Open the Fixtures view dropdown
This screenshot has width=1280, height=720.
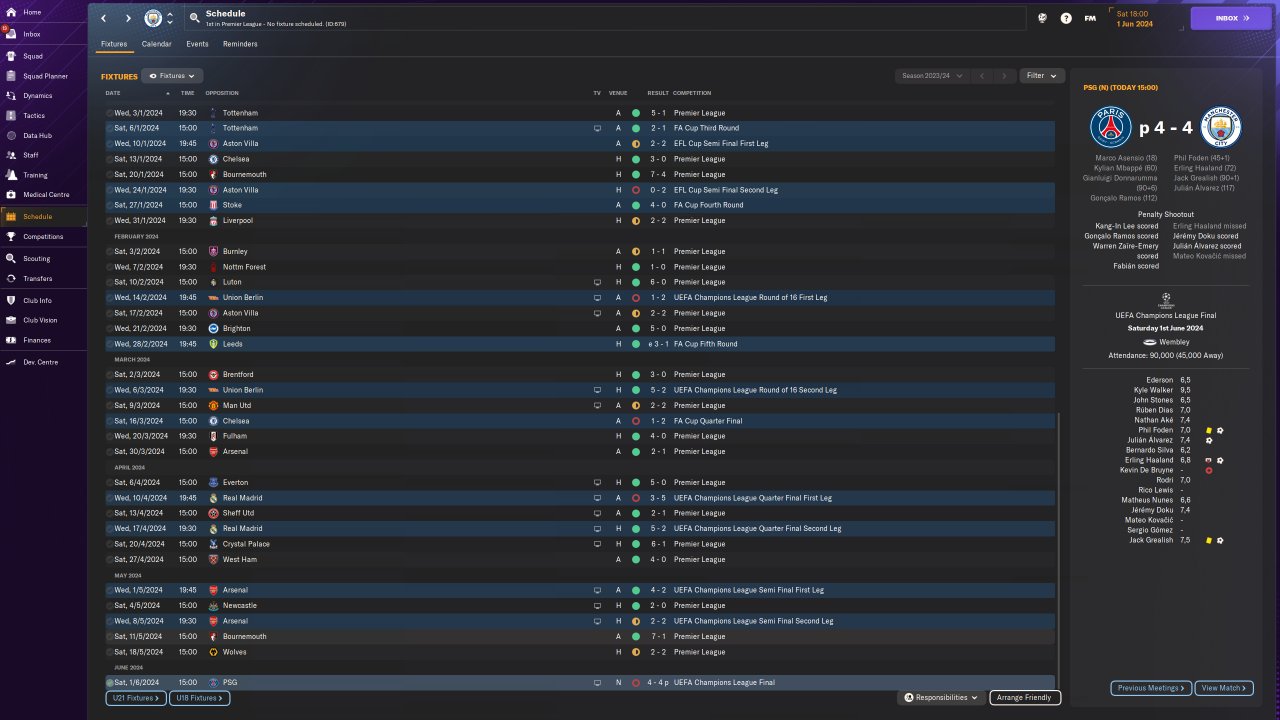coord(172,76)
